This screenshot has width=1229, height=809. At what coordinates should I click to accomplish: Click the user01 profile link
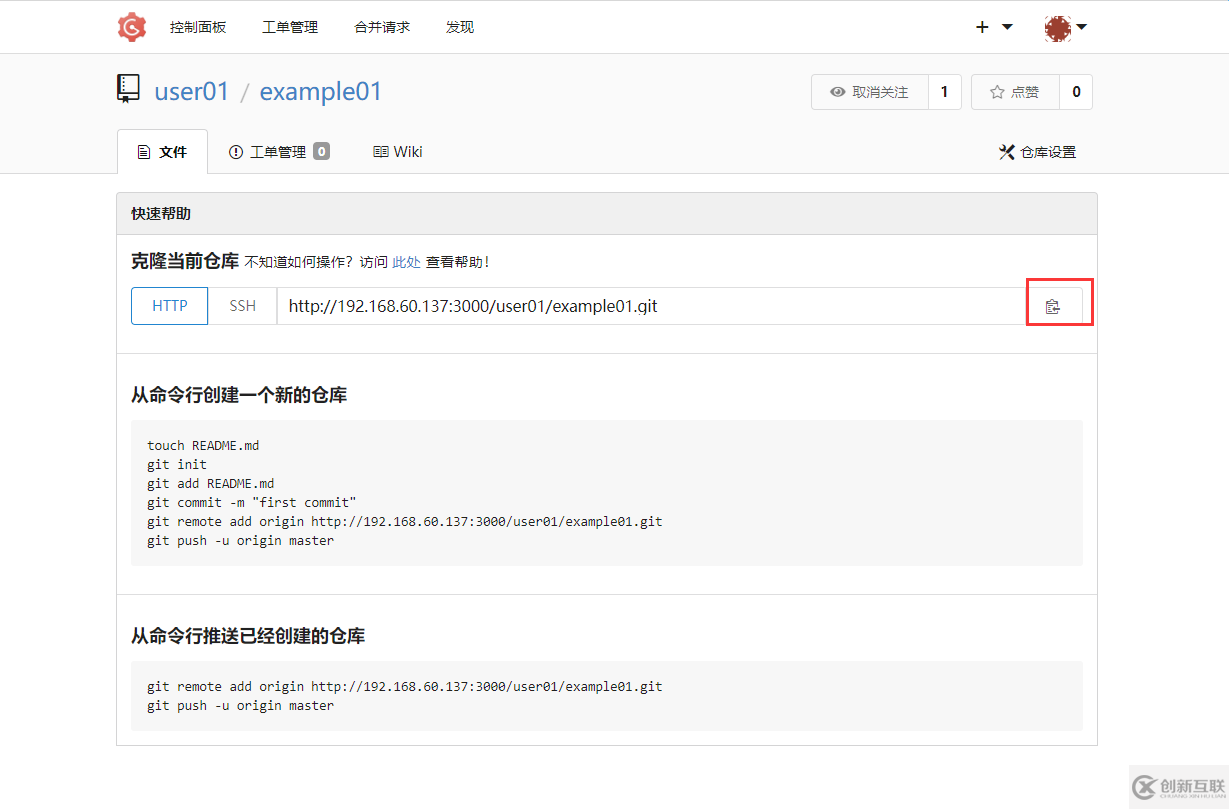tap(192, 91)
